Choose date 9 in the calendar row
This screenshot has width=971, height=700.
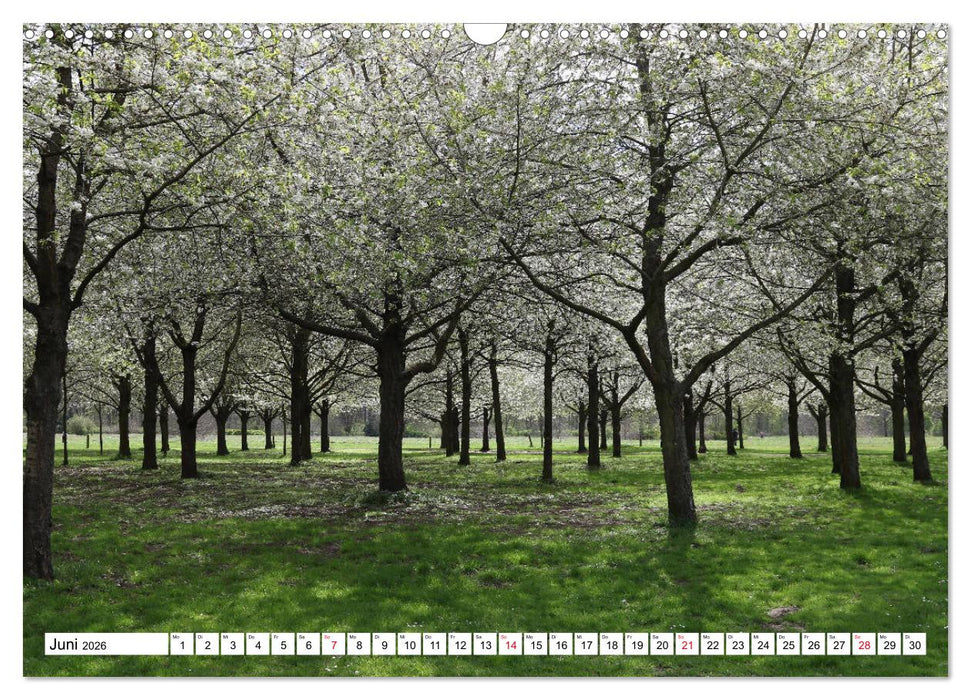click(x=384, y=644)
